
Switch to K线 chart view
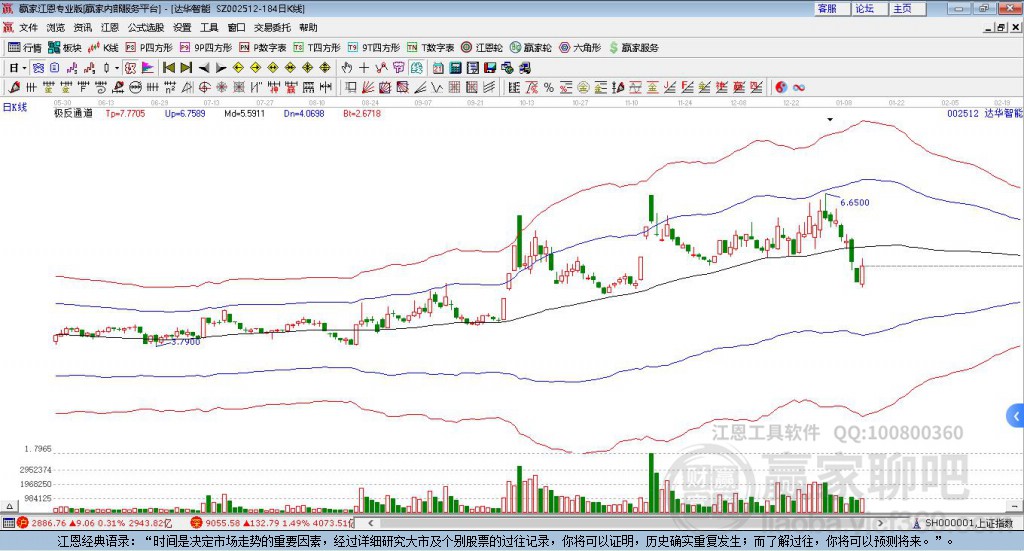[103, 48]
